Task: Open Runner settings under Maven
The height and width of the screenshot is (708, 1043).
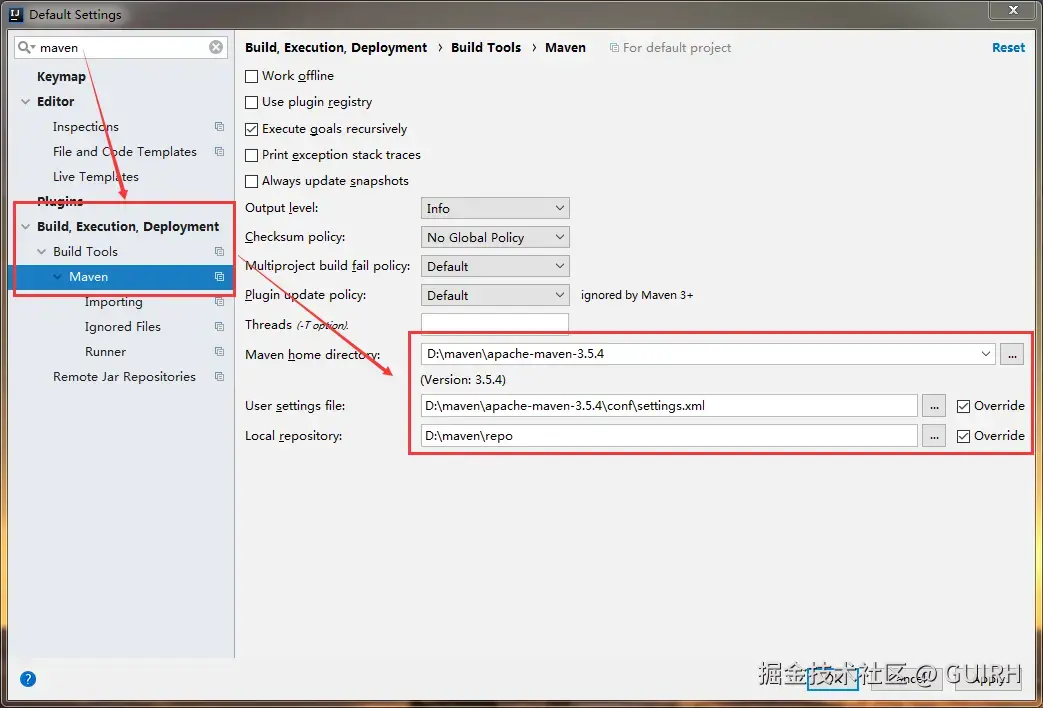Action: [x=105, y=352]
